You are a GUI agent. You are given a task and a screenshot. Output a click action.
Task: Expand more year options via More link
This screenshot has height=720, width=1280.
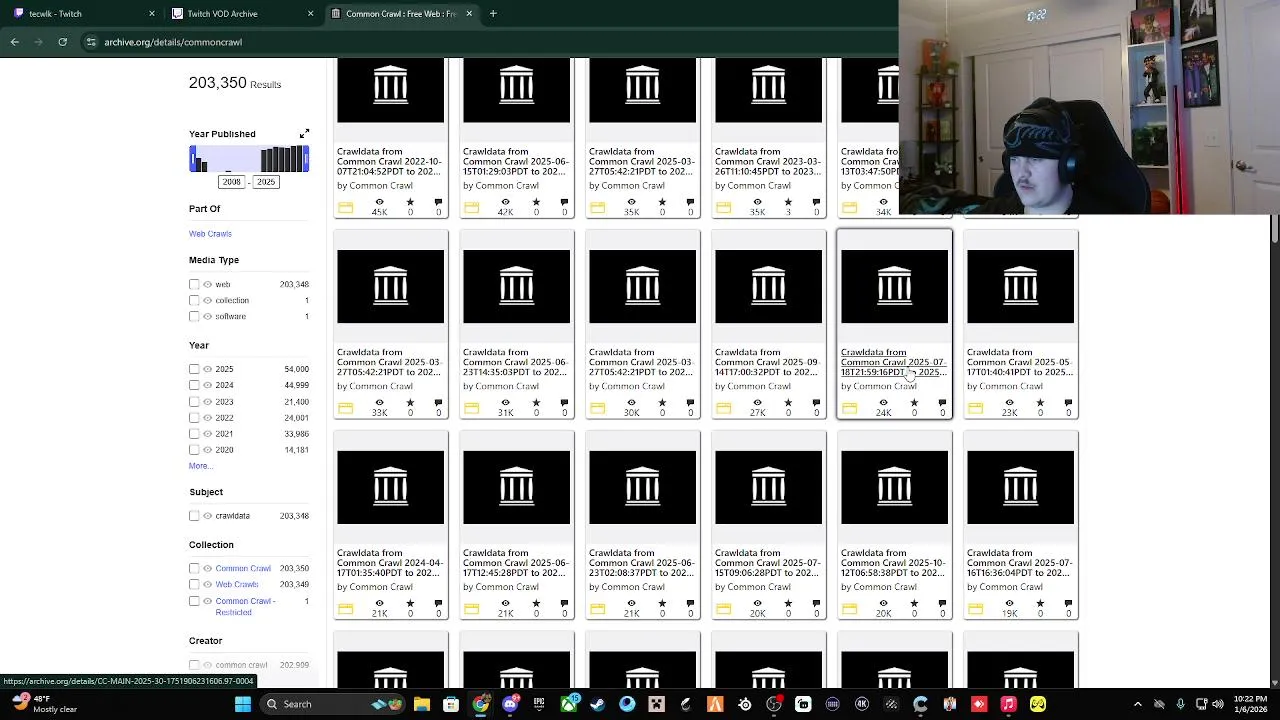pyautogui.click(x=200, y=466)
